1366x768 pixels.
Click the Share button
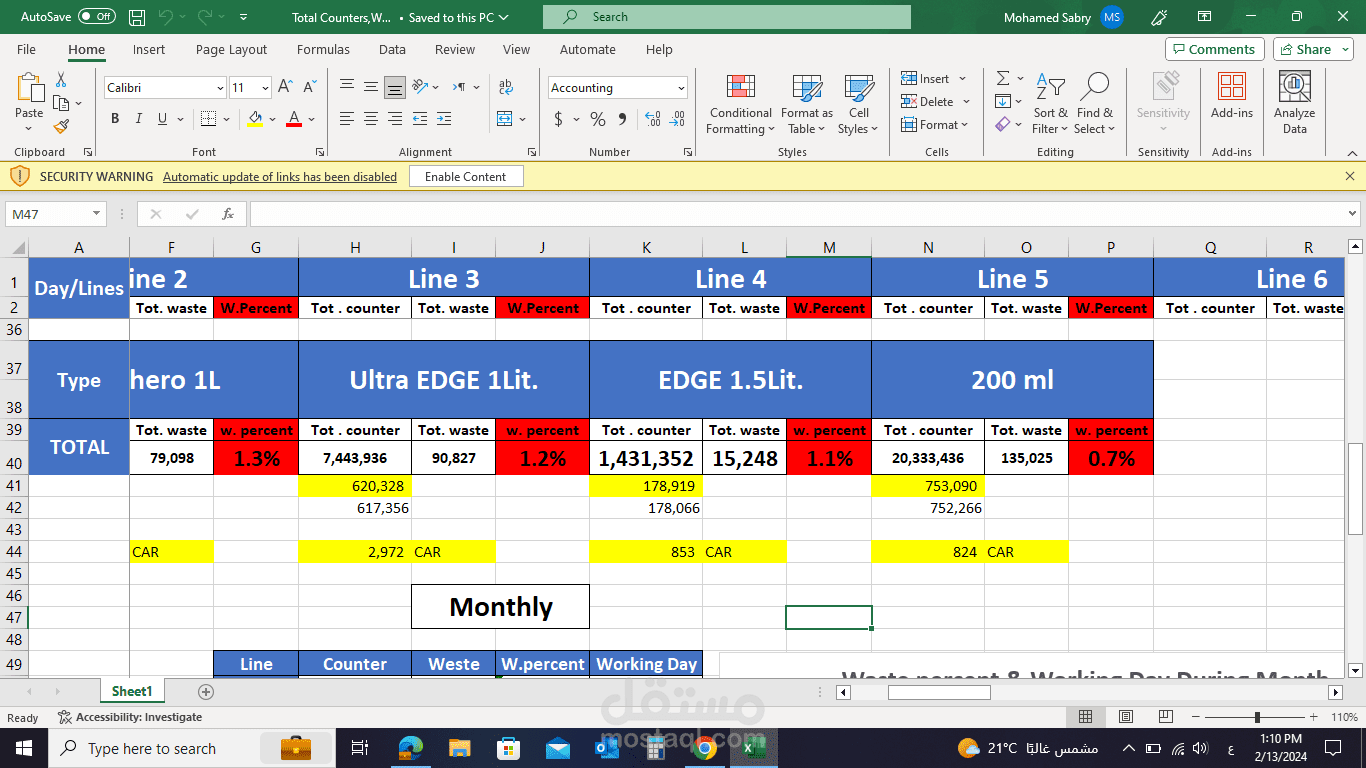point(1312,49)
